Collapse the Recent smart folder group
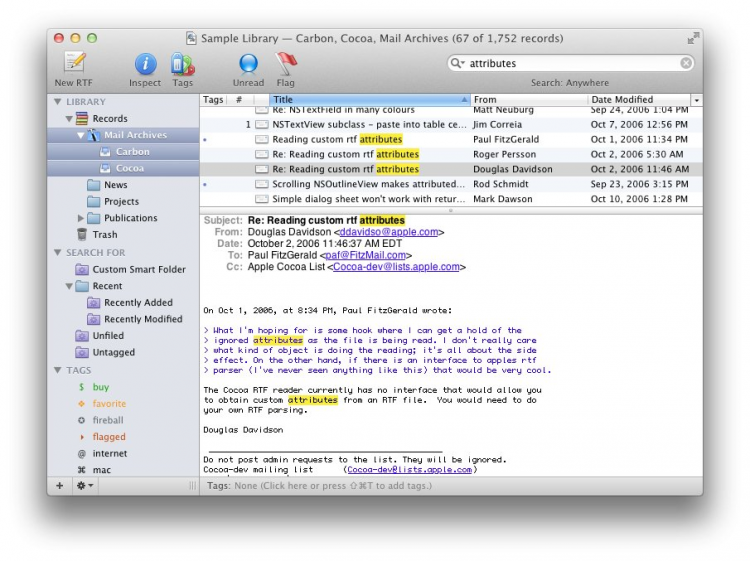750x561 pixels. tap(70, 286)
